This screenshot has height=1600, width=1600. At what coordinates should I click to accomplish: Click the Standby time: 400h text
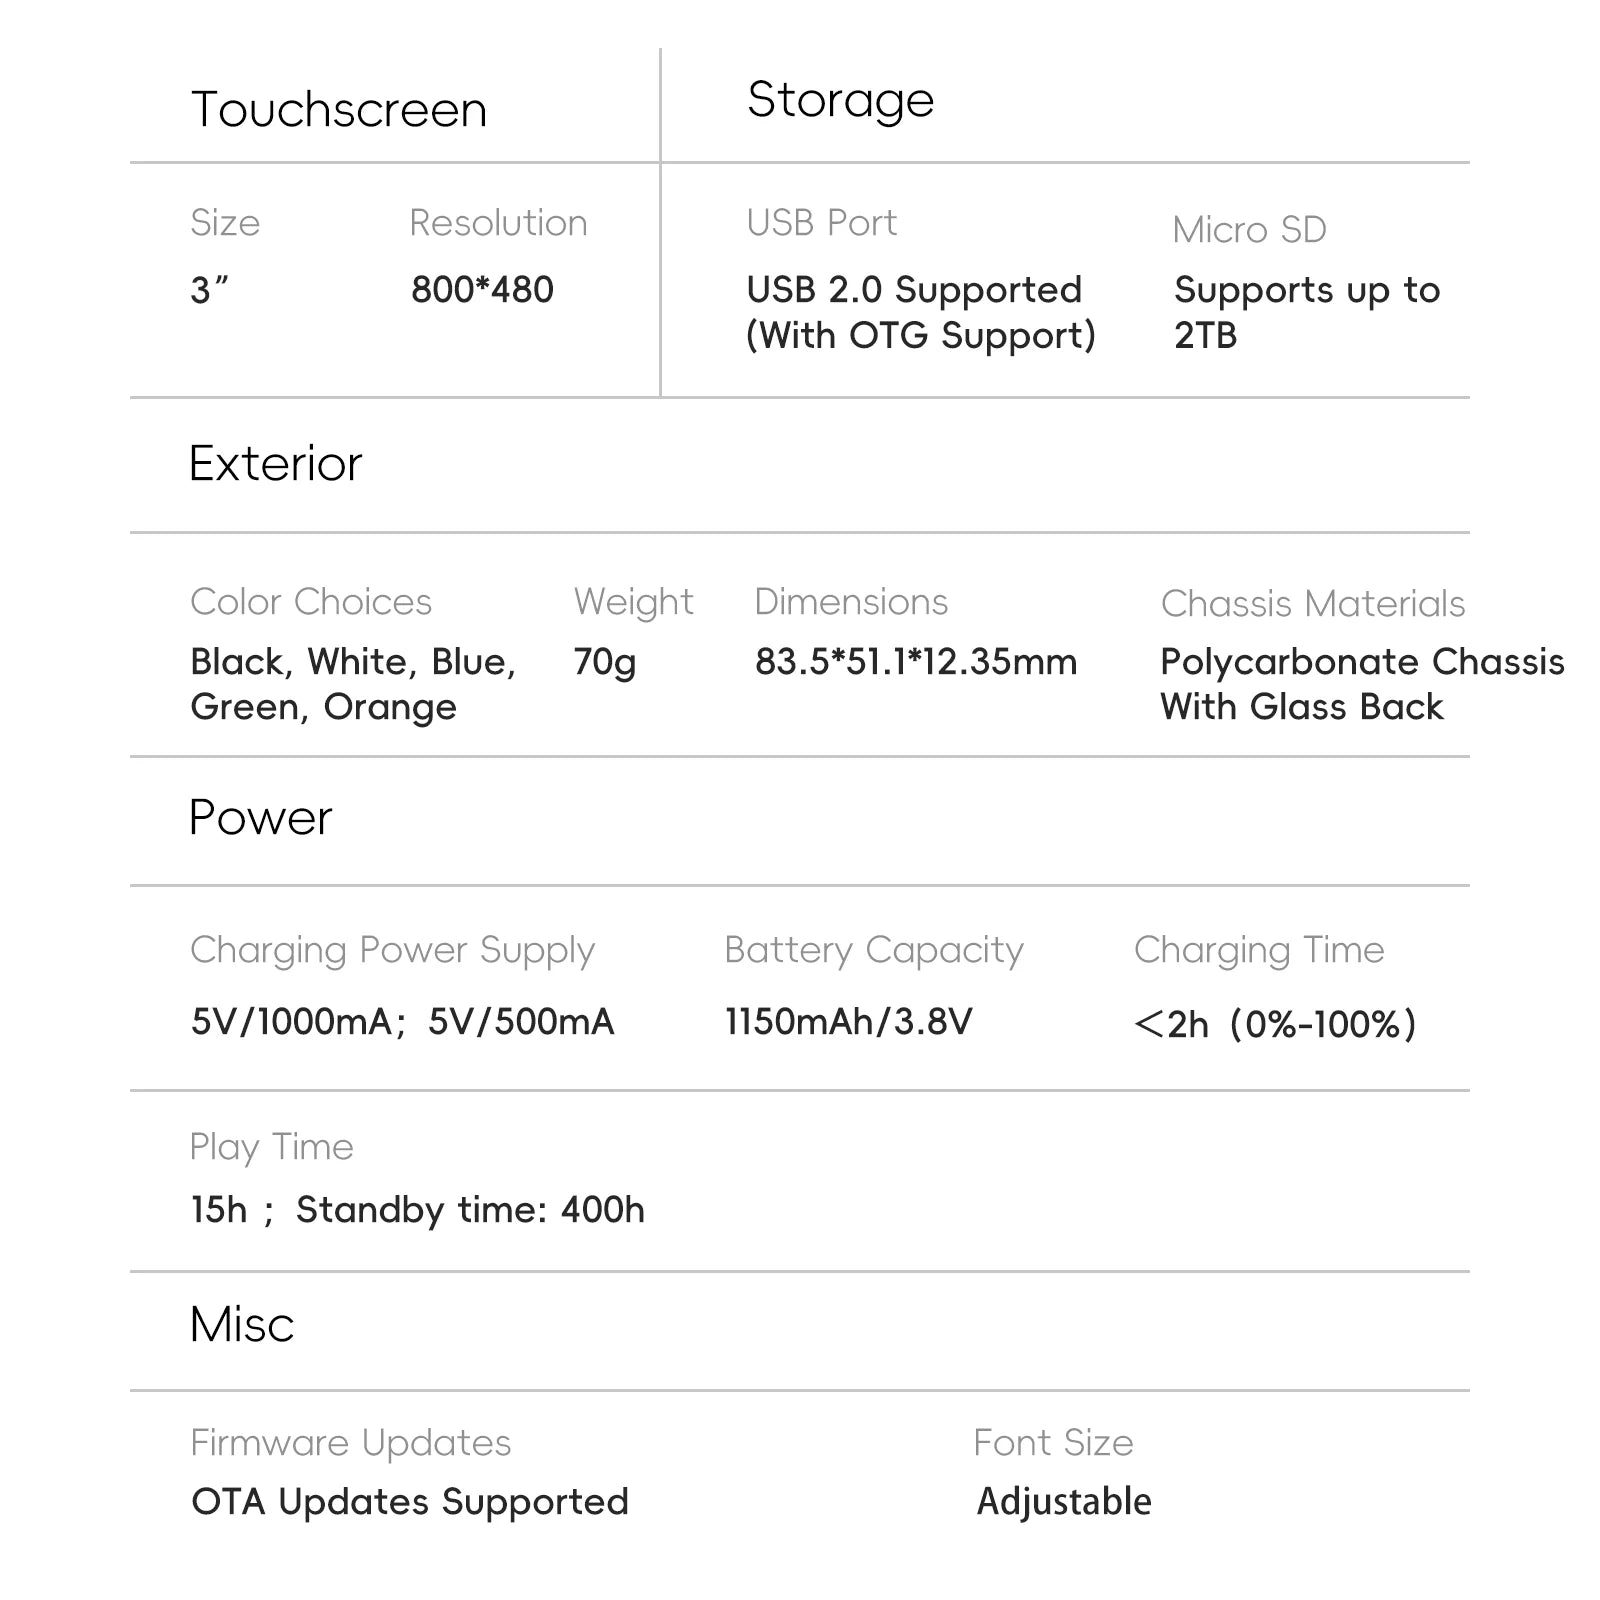click(470, 1210)
